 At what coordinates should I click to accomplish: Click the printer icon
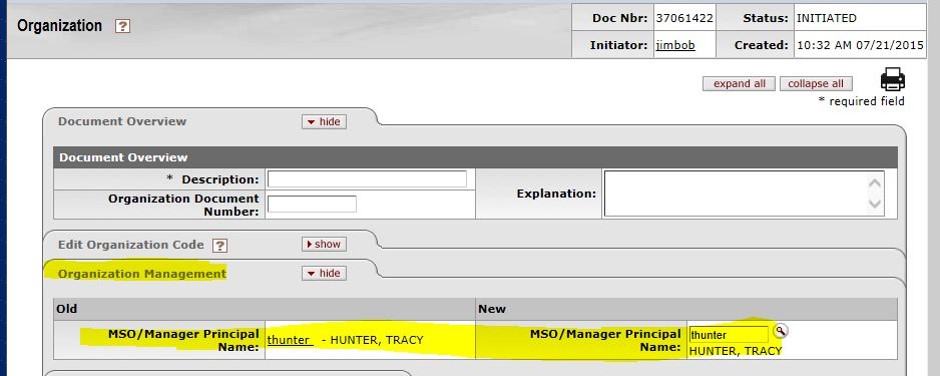(892, 79)
